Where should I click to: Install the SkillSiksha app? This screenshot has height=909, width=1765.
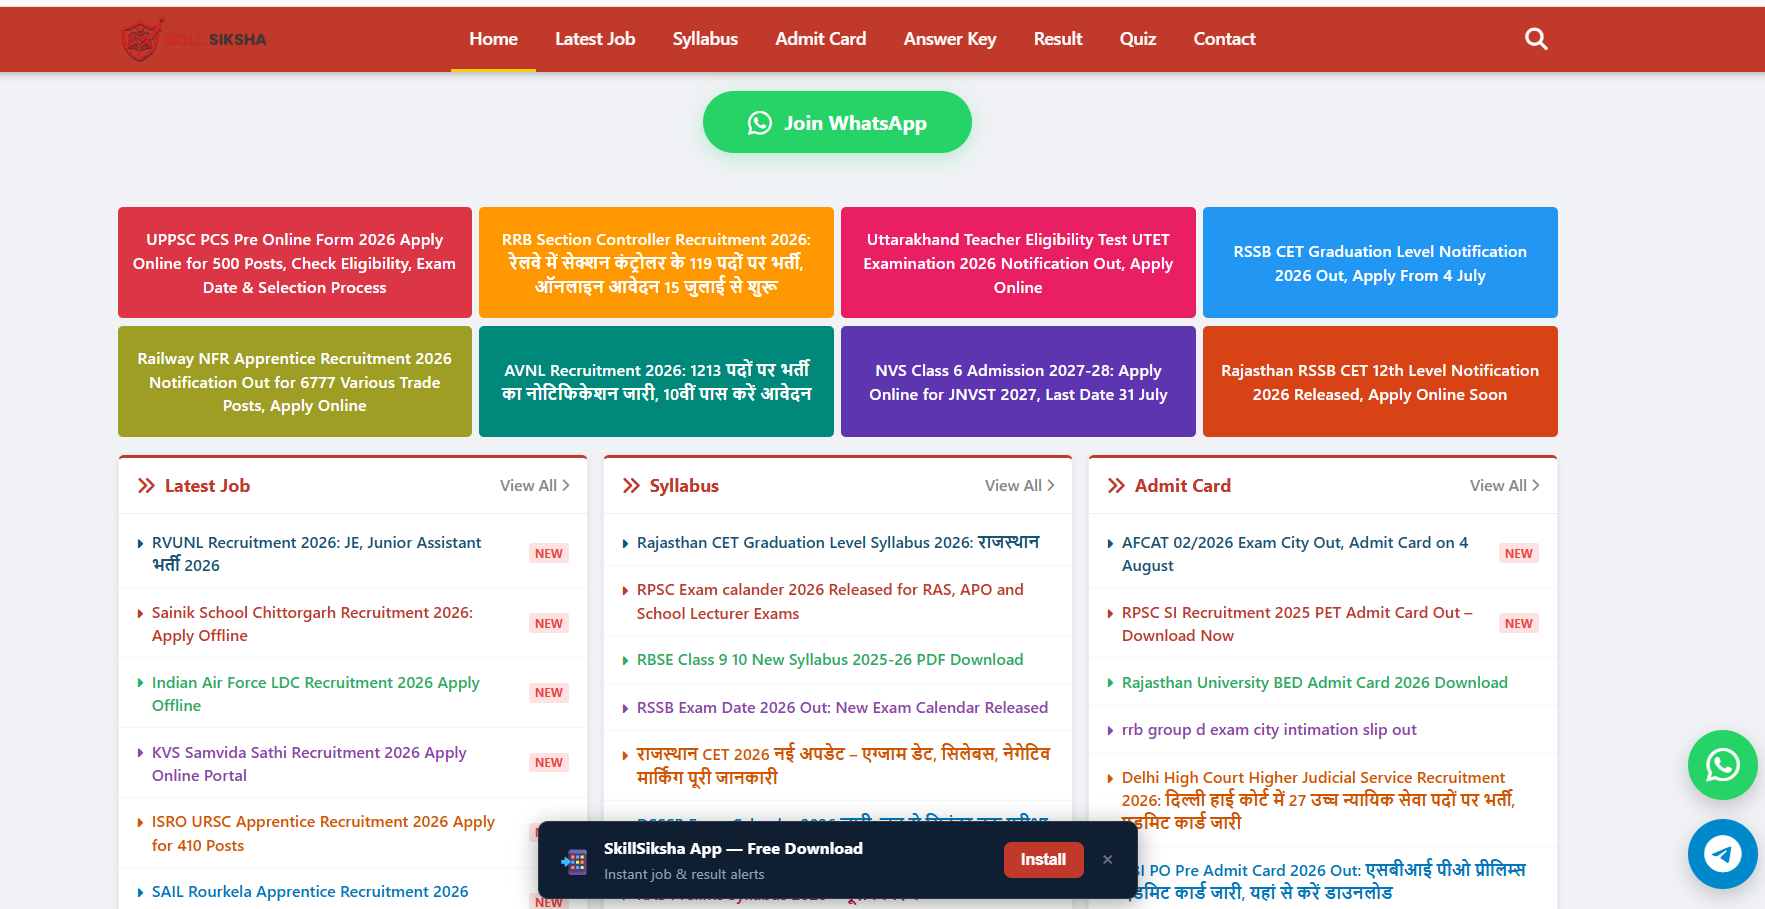[x=1043, y=859]
